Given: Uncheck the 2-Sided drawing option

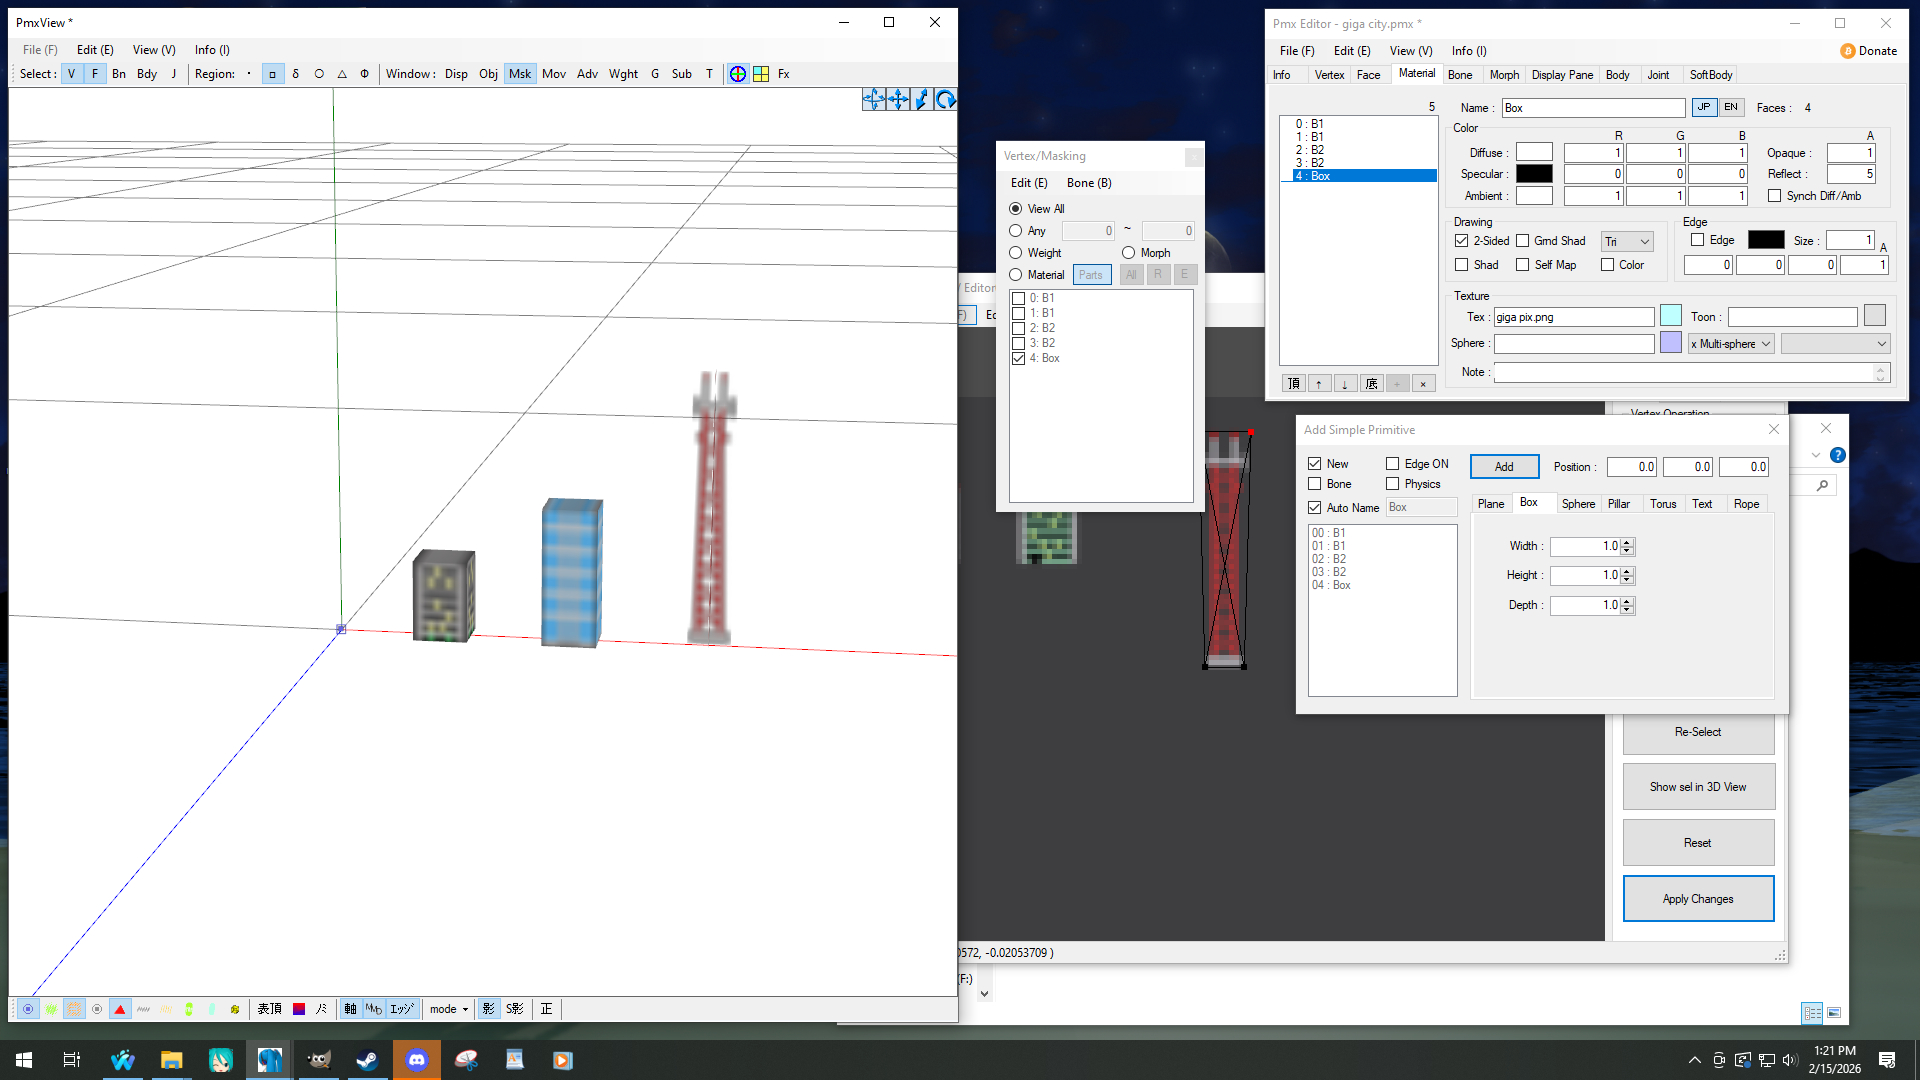Looking at the screenshot, I should 1461,241.
